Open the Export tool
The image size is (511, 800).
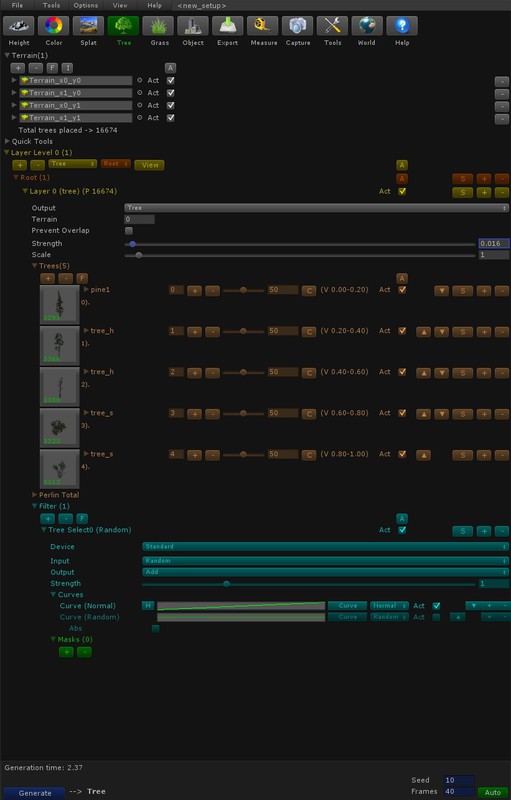(227, 26)
